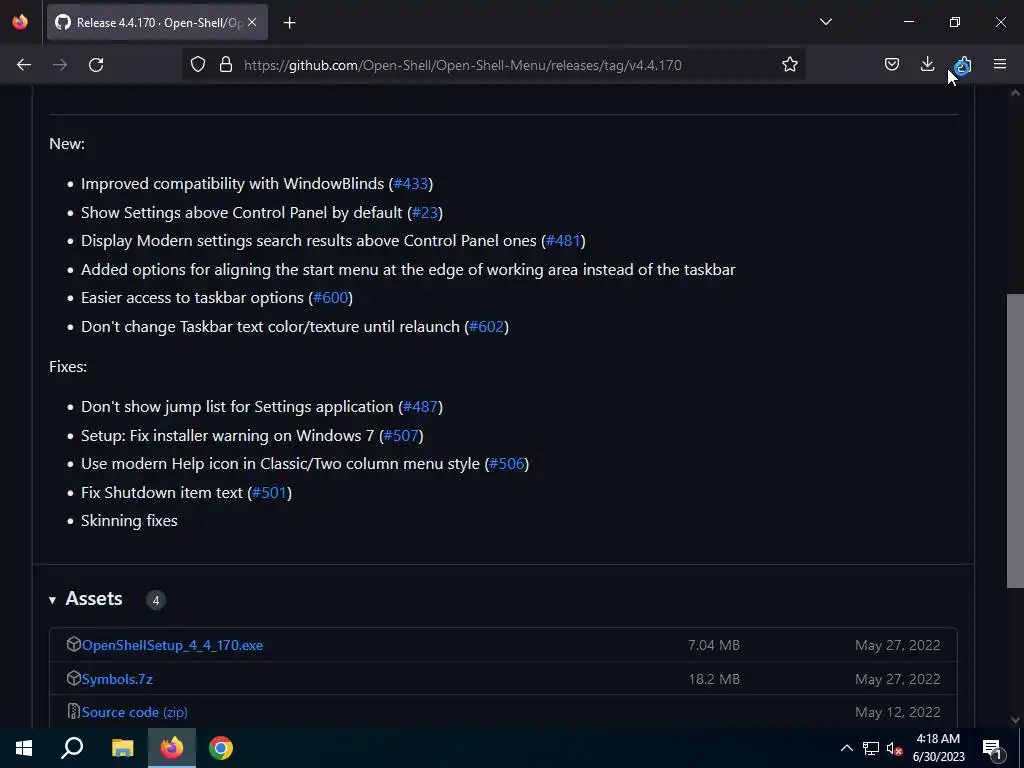
Task: Select the Release 4.4.170 Open-Shell tab
Action: click(157, 22)
